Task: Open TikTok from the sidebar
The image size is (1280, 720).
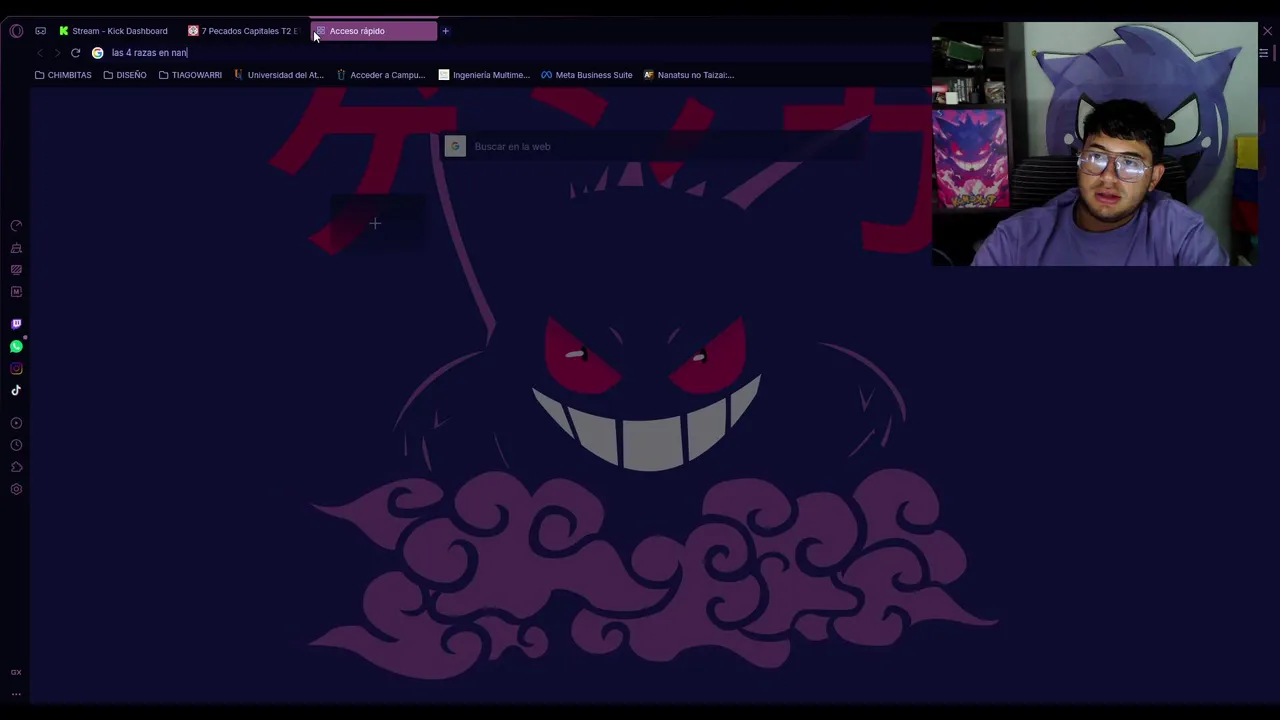Action: click(x=16, y=390)
